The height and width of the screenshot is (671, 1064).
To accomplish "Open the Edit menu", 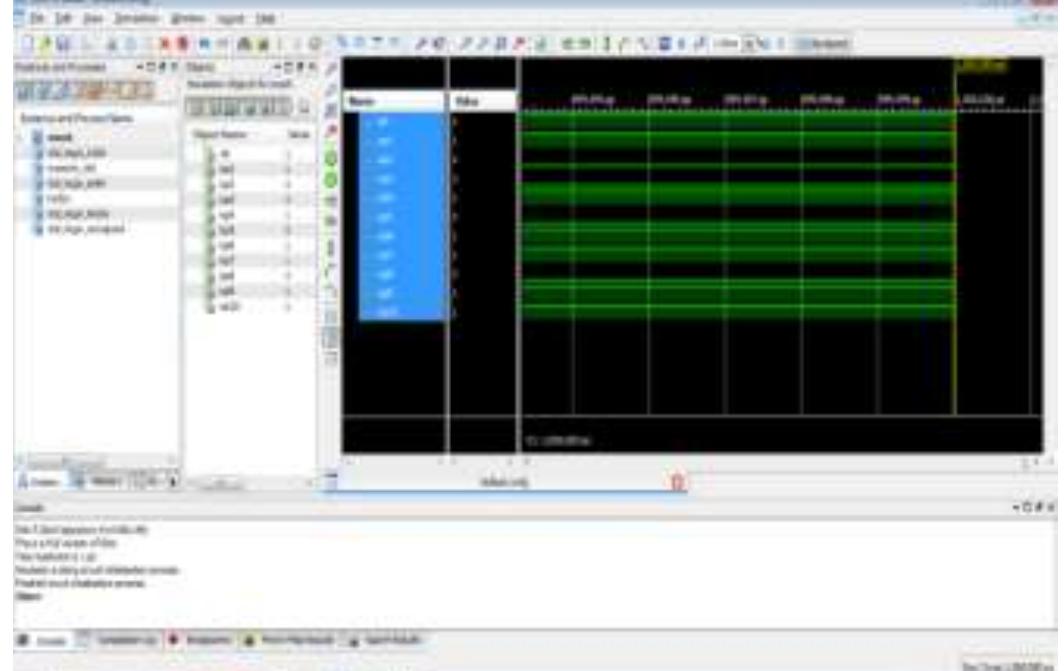I will [63, 18].
